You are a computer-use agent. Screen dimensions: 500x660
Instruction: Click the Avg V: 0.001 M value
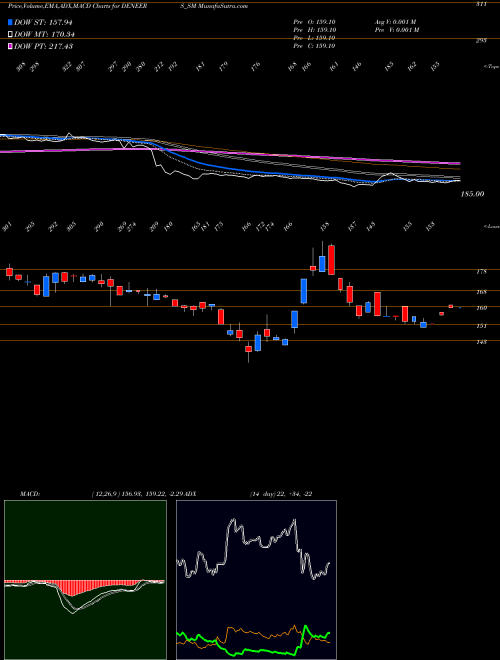click(x=396, y=22)
